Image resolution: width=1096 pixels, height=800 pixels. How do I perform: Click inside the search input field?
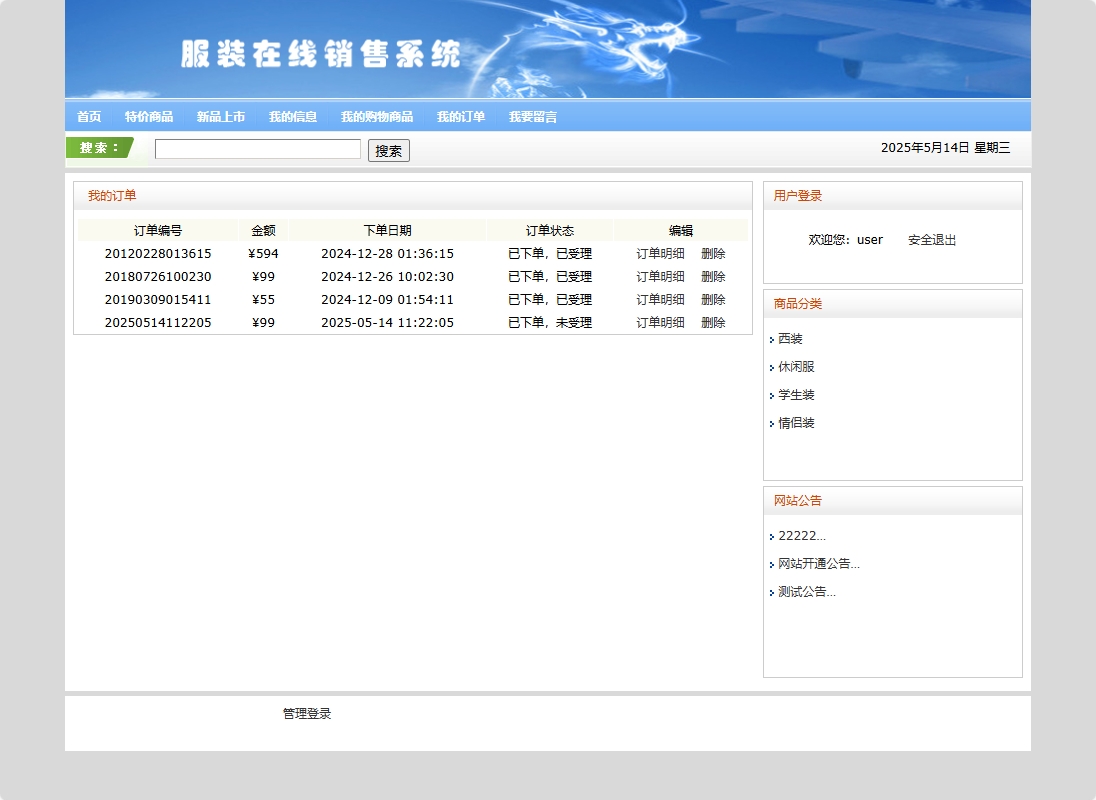pos(257,148)
